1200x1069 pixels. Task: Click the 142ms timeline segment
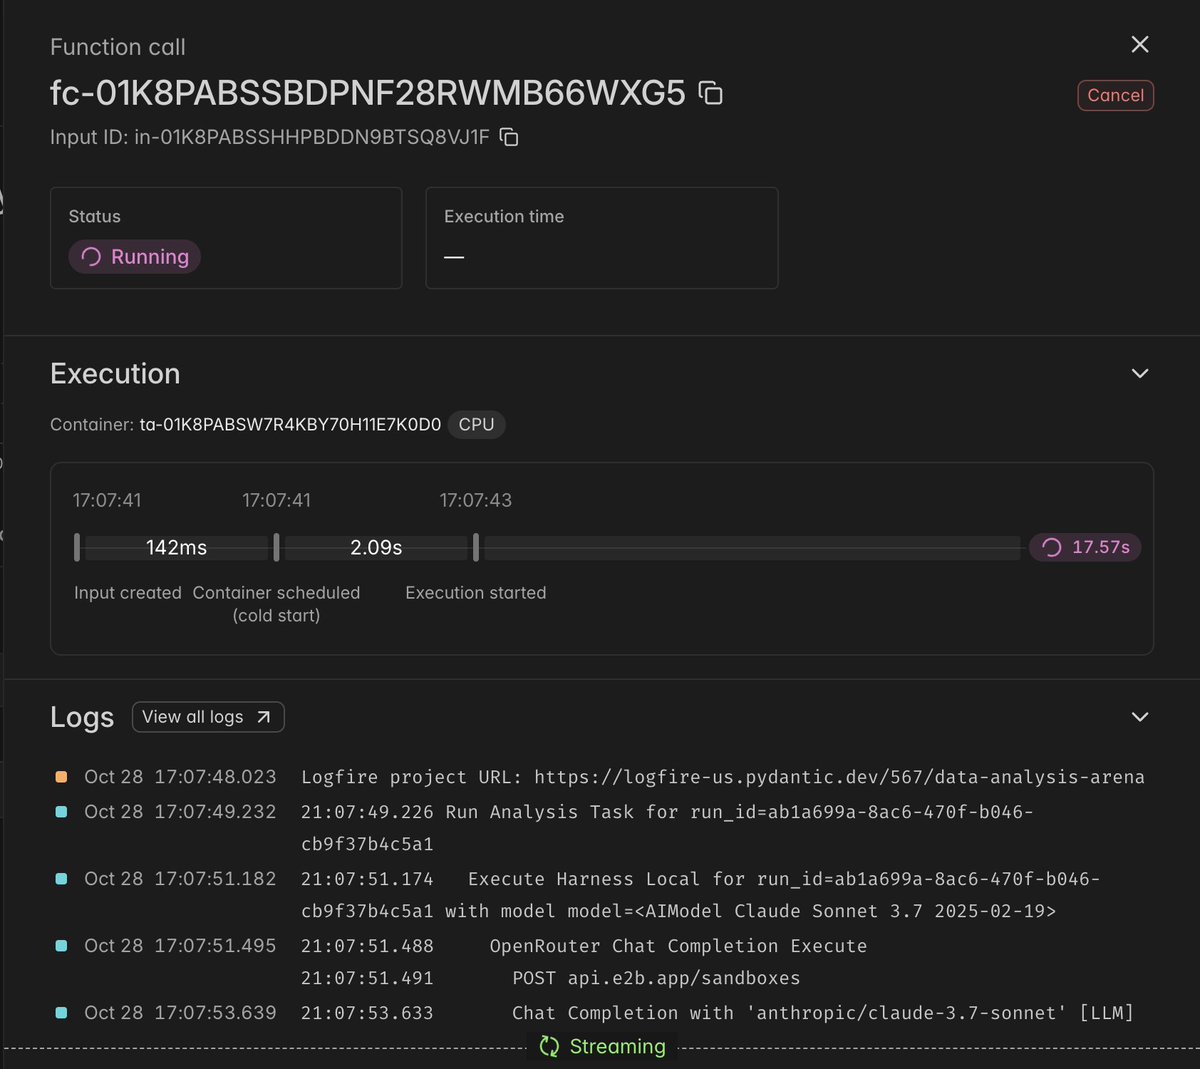(x=177, y=547)
